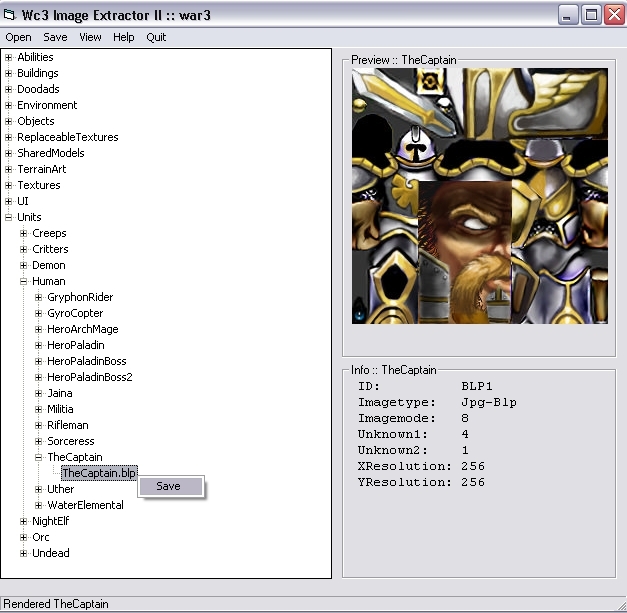Click the YResolution value 256

pos(473,482)
